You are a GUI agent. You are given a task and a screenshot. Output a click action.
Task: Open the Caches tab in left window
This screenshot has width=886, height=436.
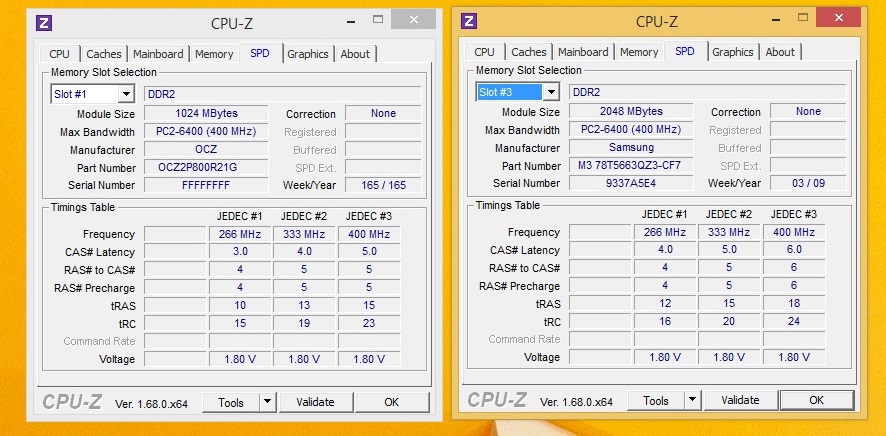[103, 54]
